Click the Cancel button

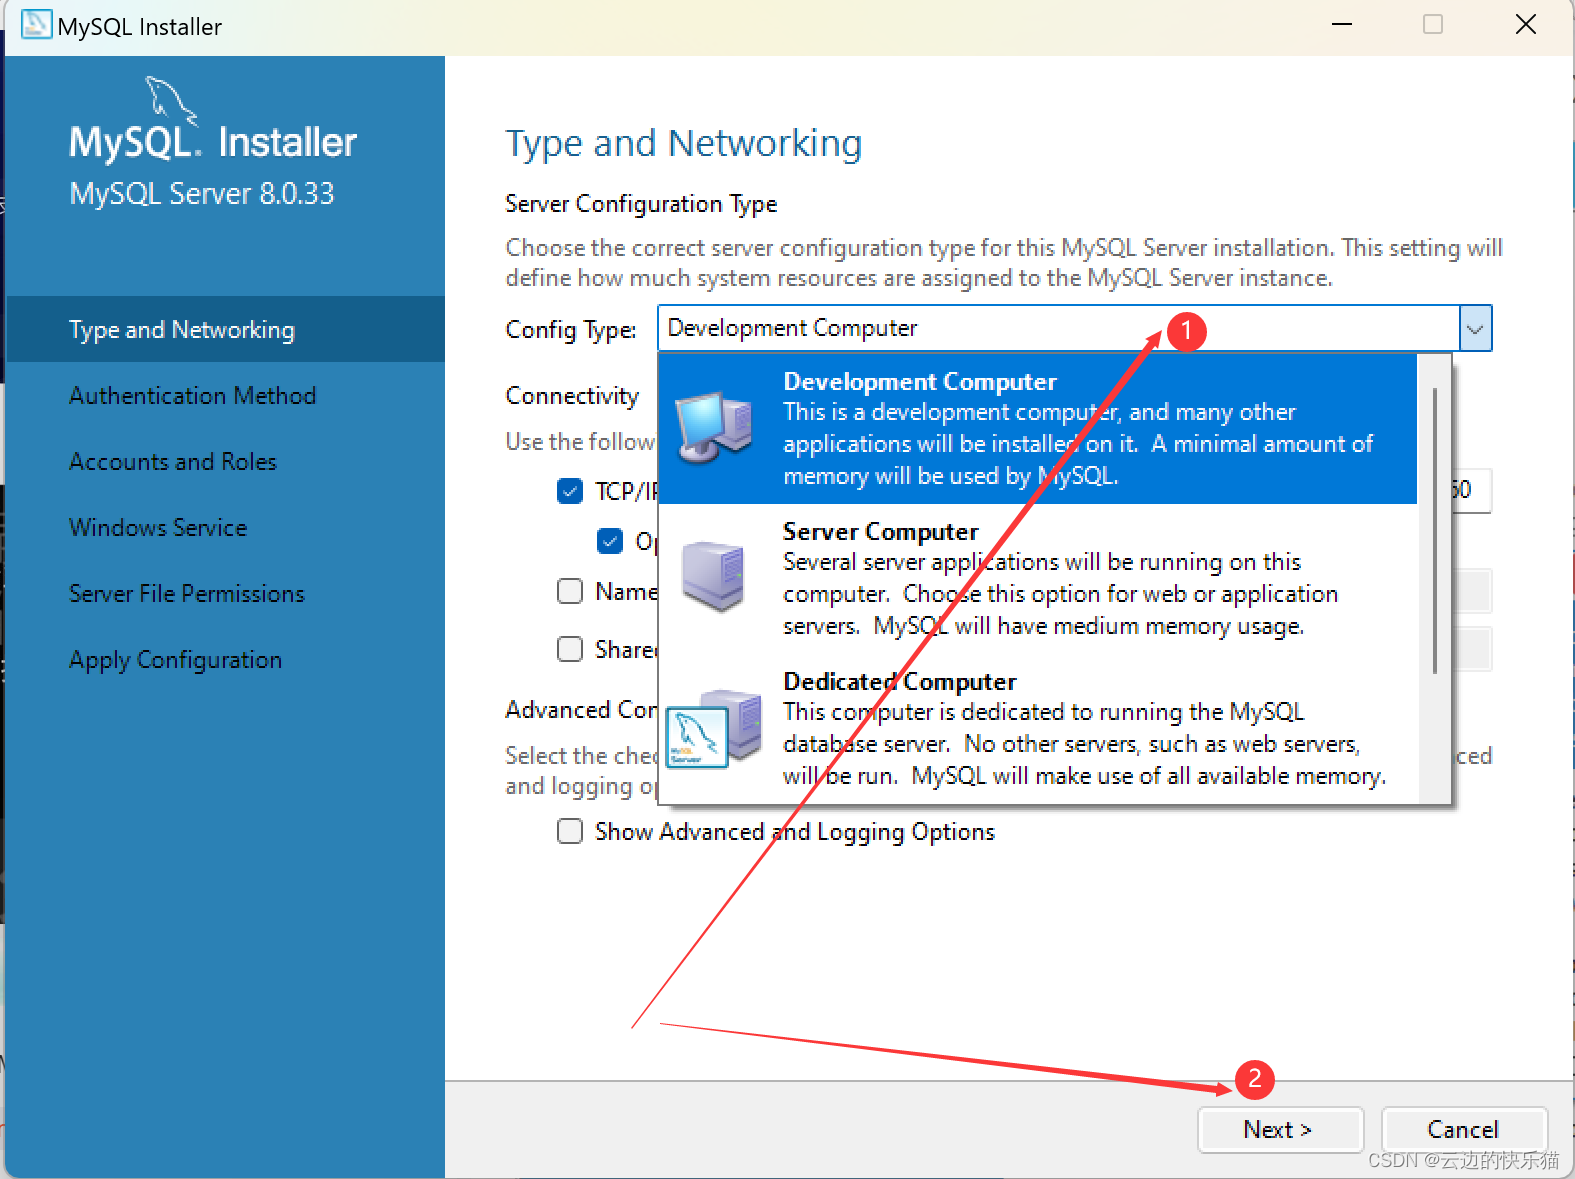point(1464,1129)
